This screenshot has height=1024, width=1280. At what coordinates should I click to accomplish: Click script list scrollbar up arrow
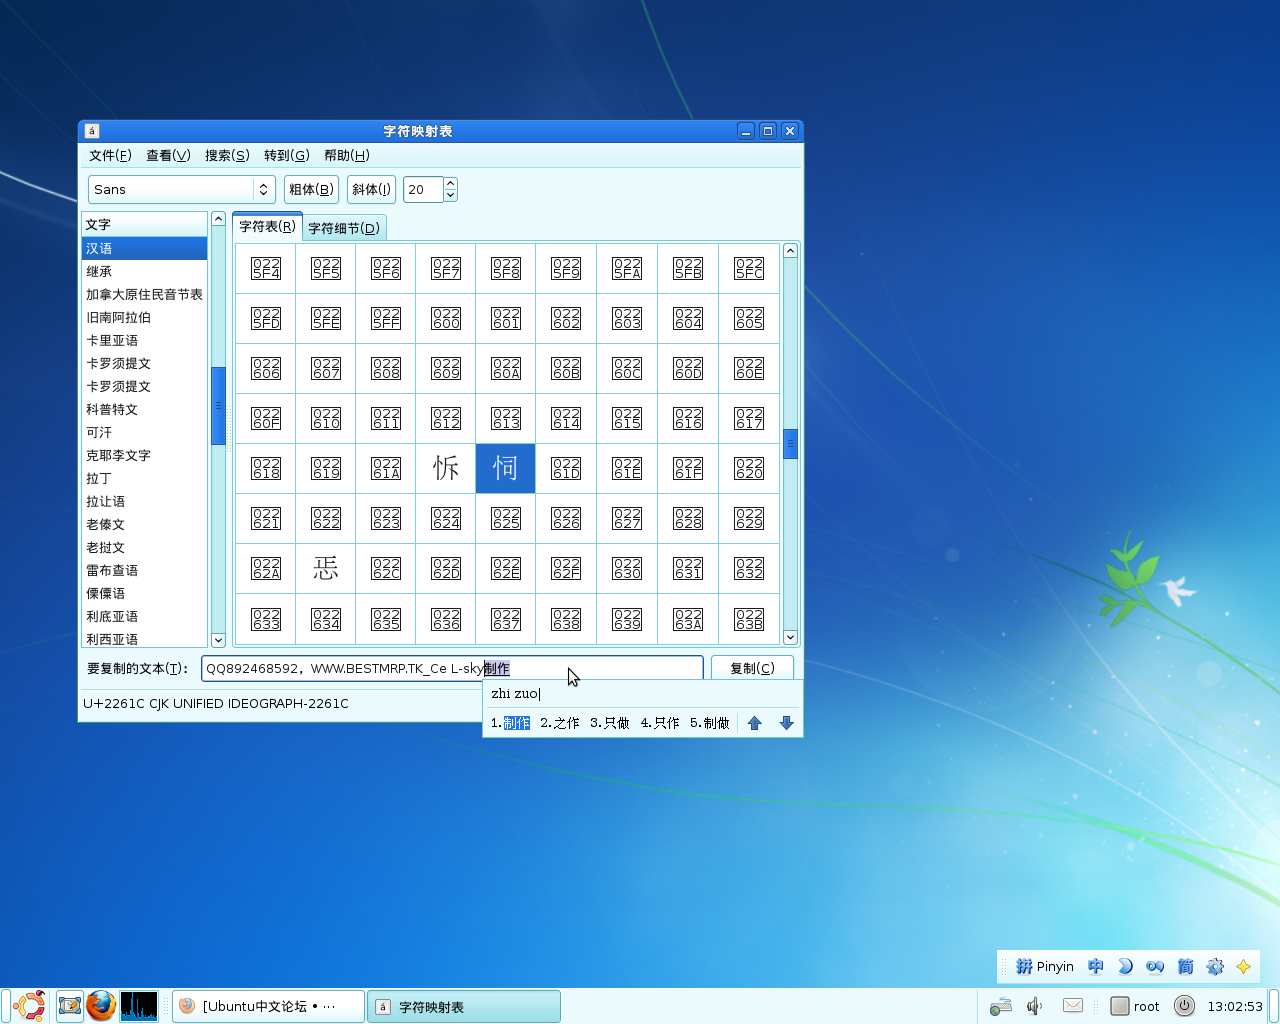pos(218,219)
